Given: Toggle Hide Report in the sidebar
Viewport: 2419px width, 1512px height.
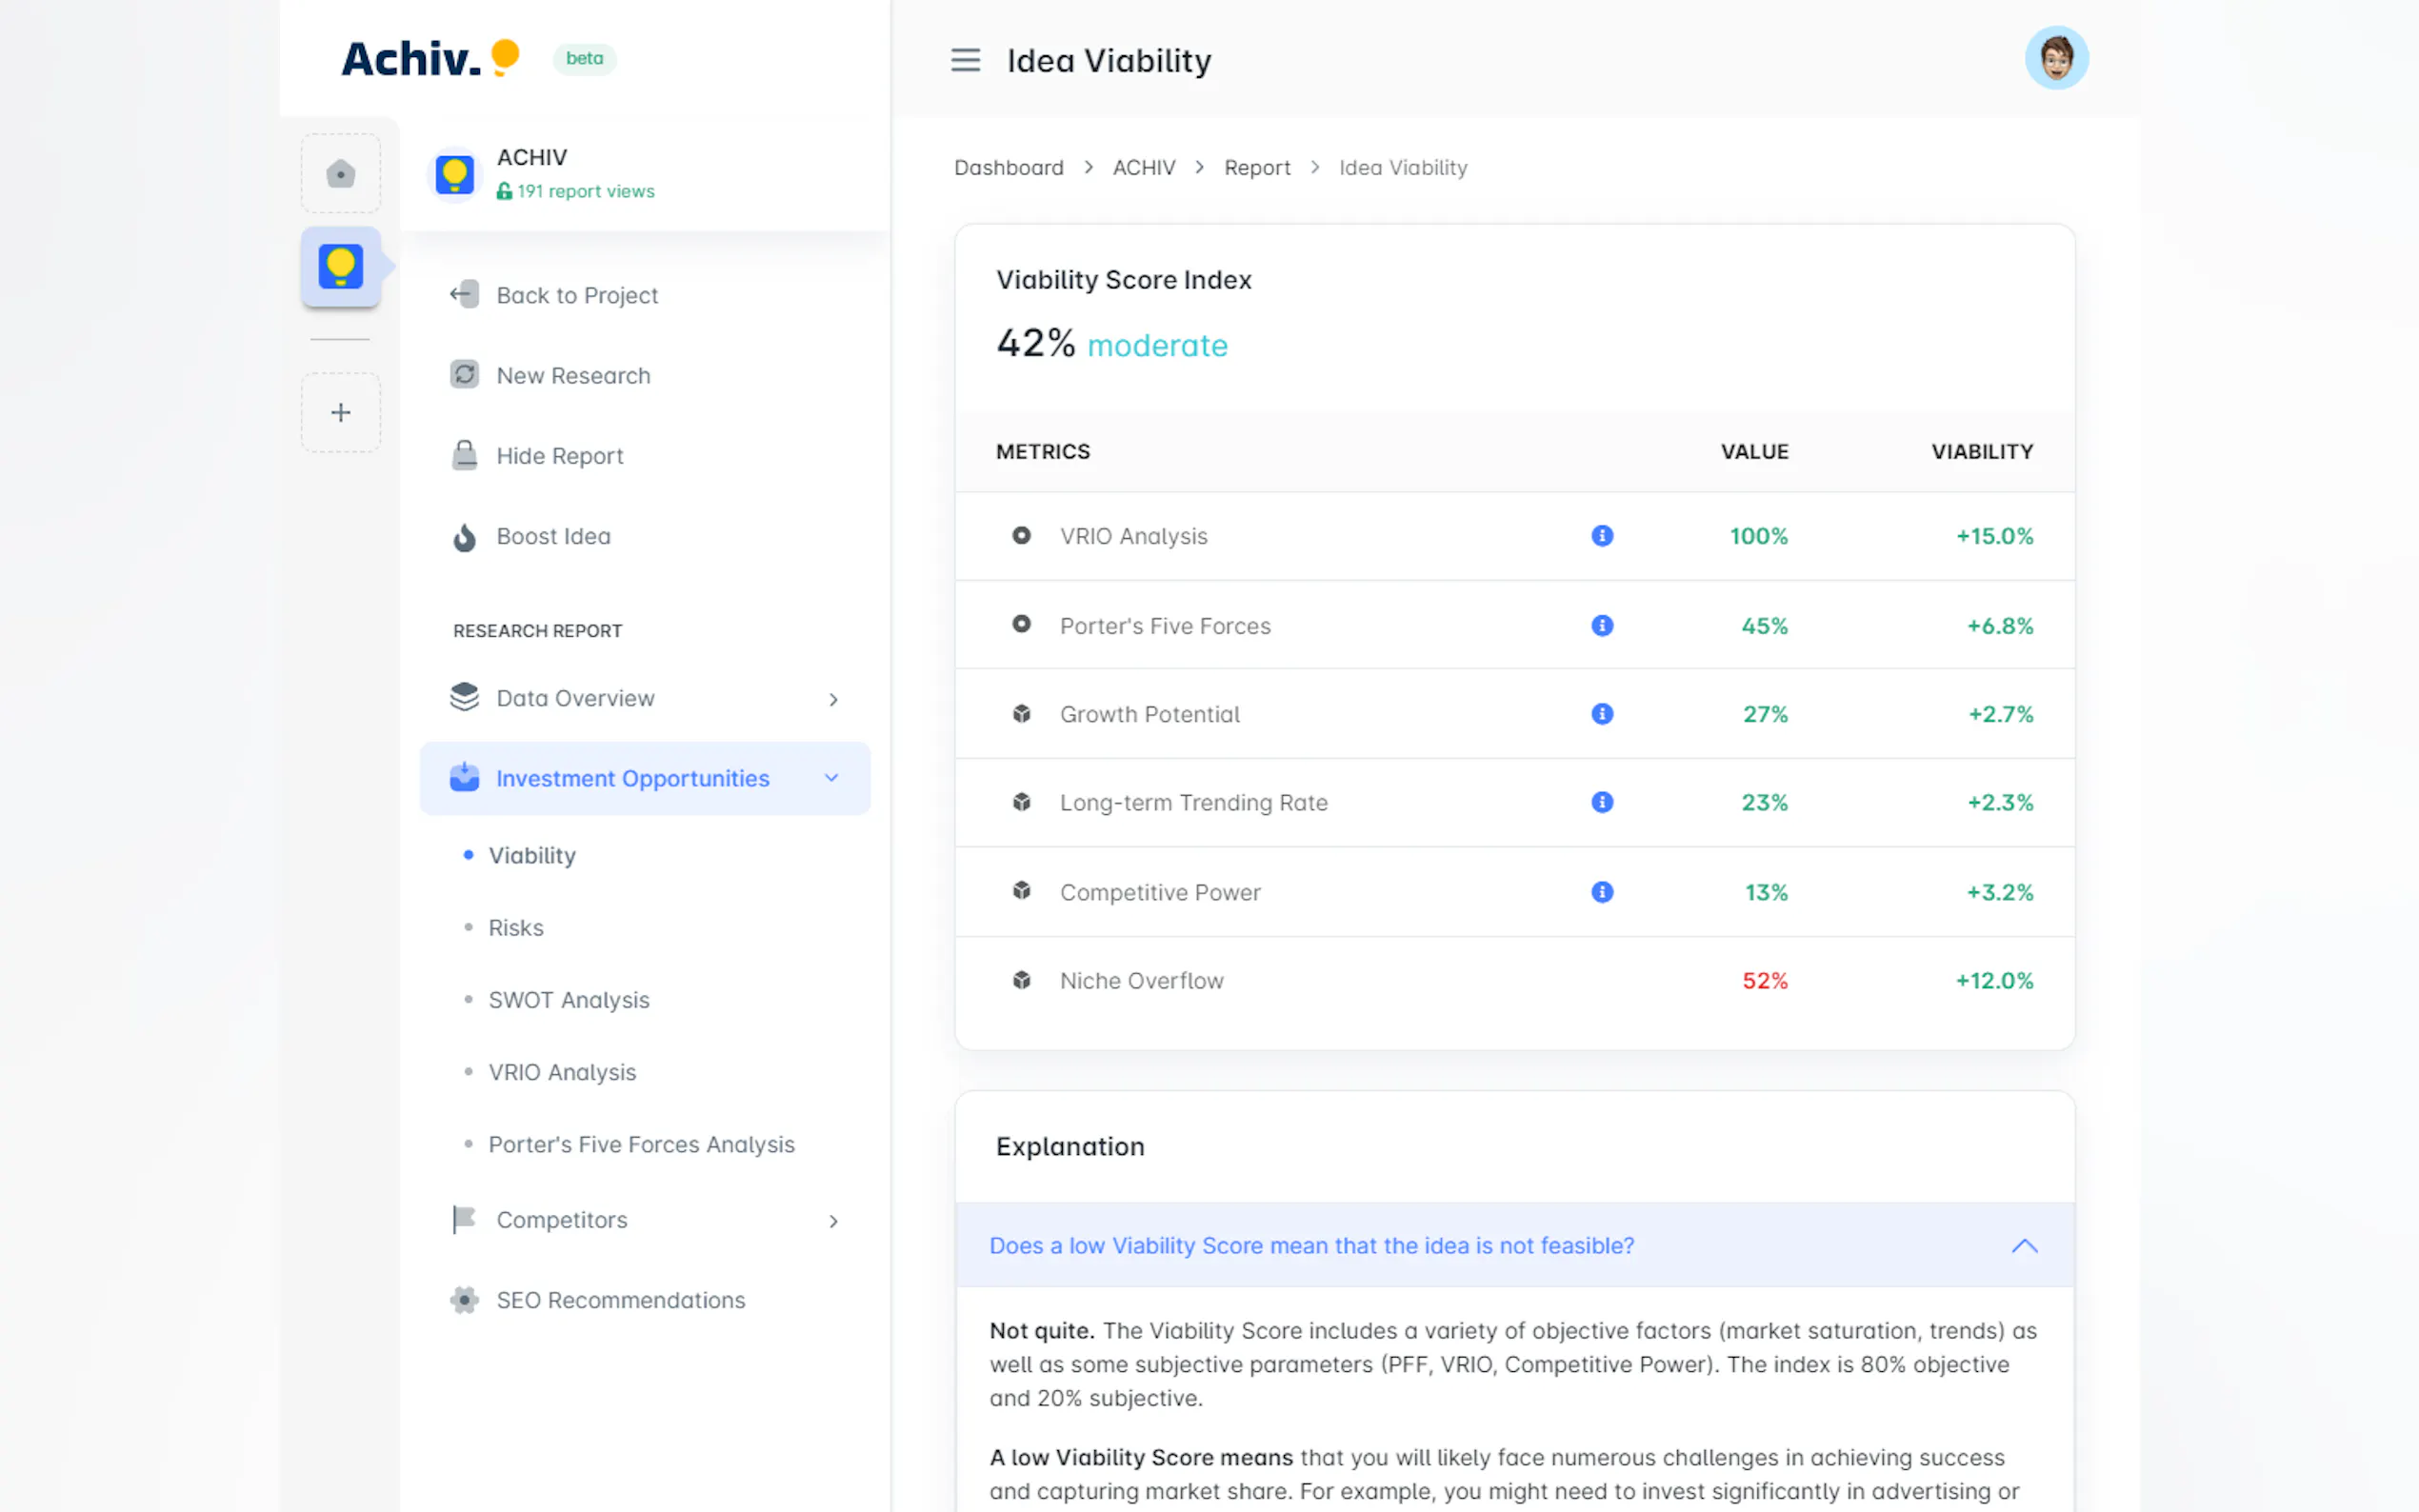Looking at the screenshot, I should click(559, 456).
